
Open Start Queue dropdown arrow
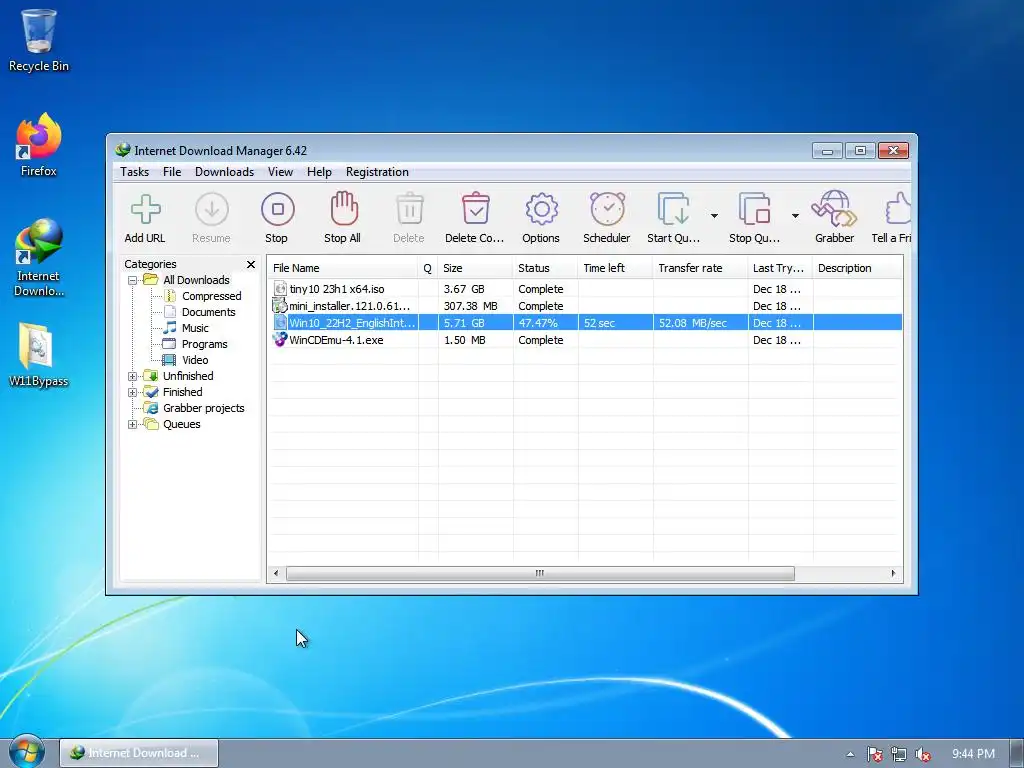[x=714, y=216]
